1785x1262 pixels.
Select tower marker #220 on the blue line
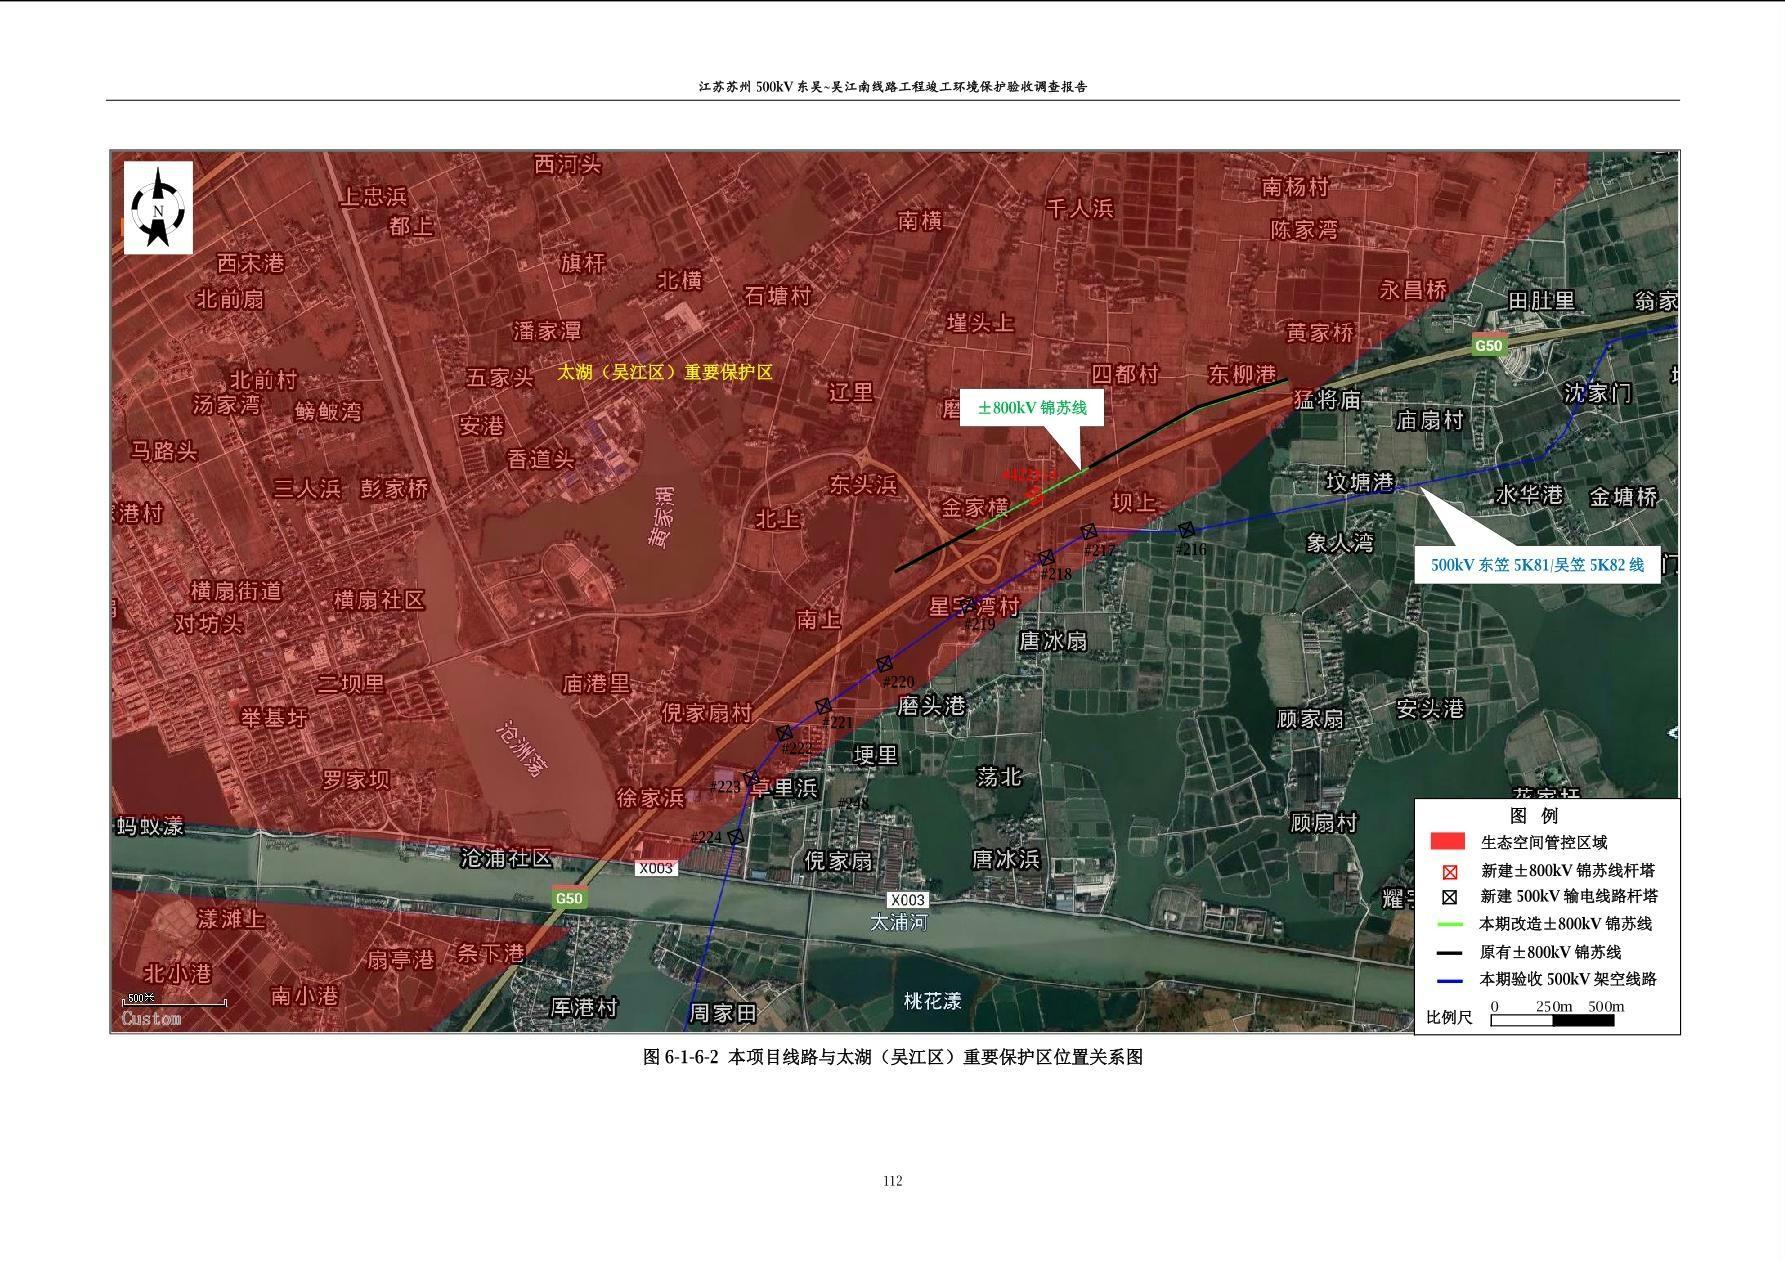(884, 664)
